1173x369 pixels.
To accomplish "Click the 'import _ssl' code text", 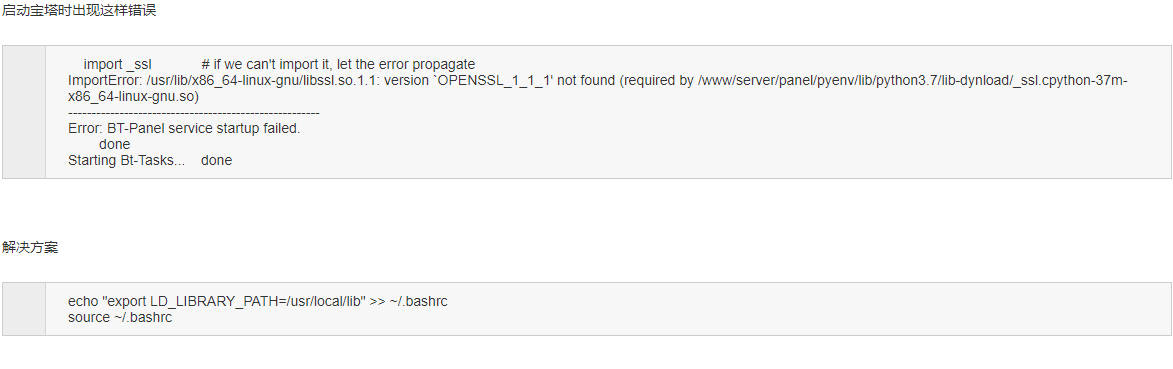I will pos(117,64).
